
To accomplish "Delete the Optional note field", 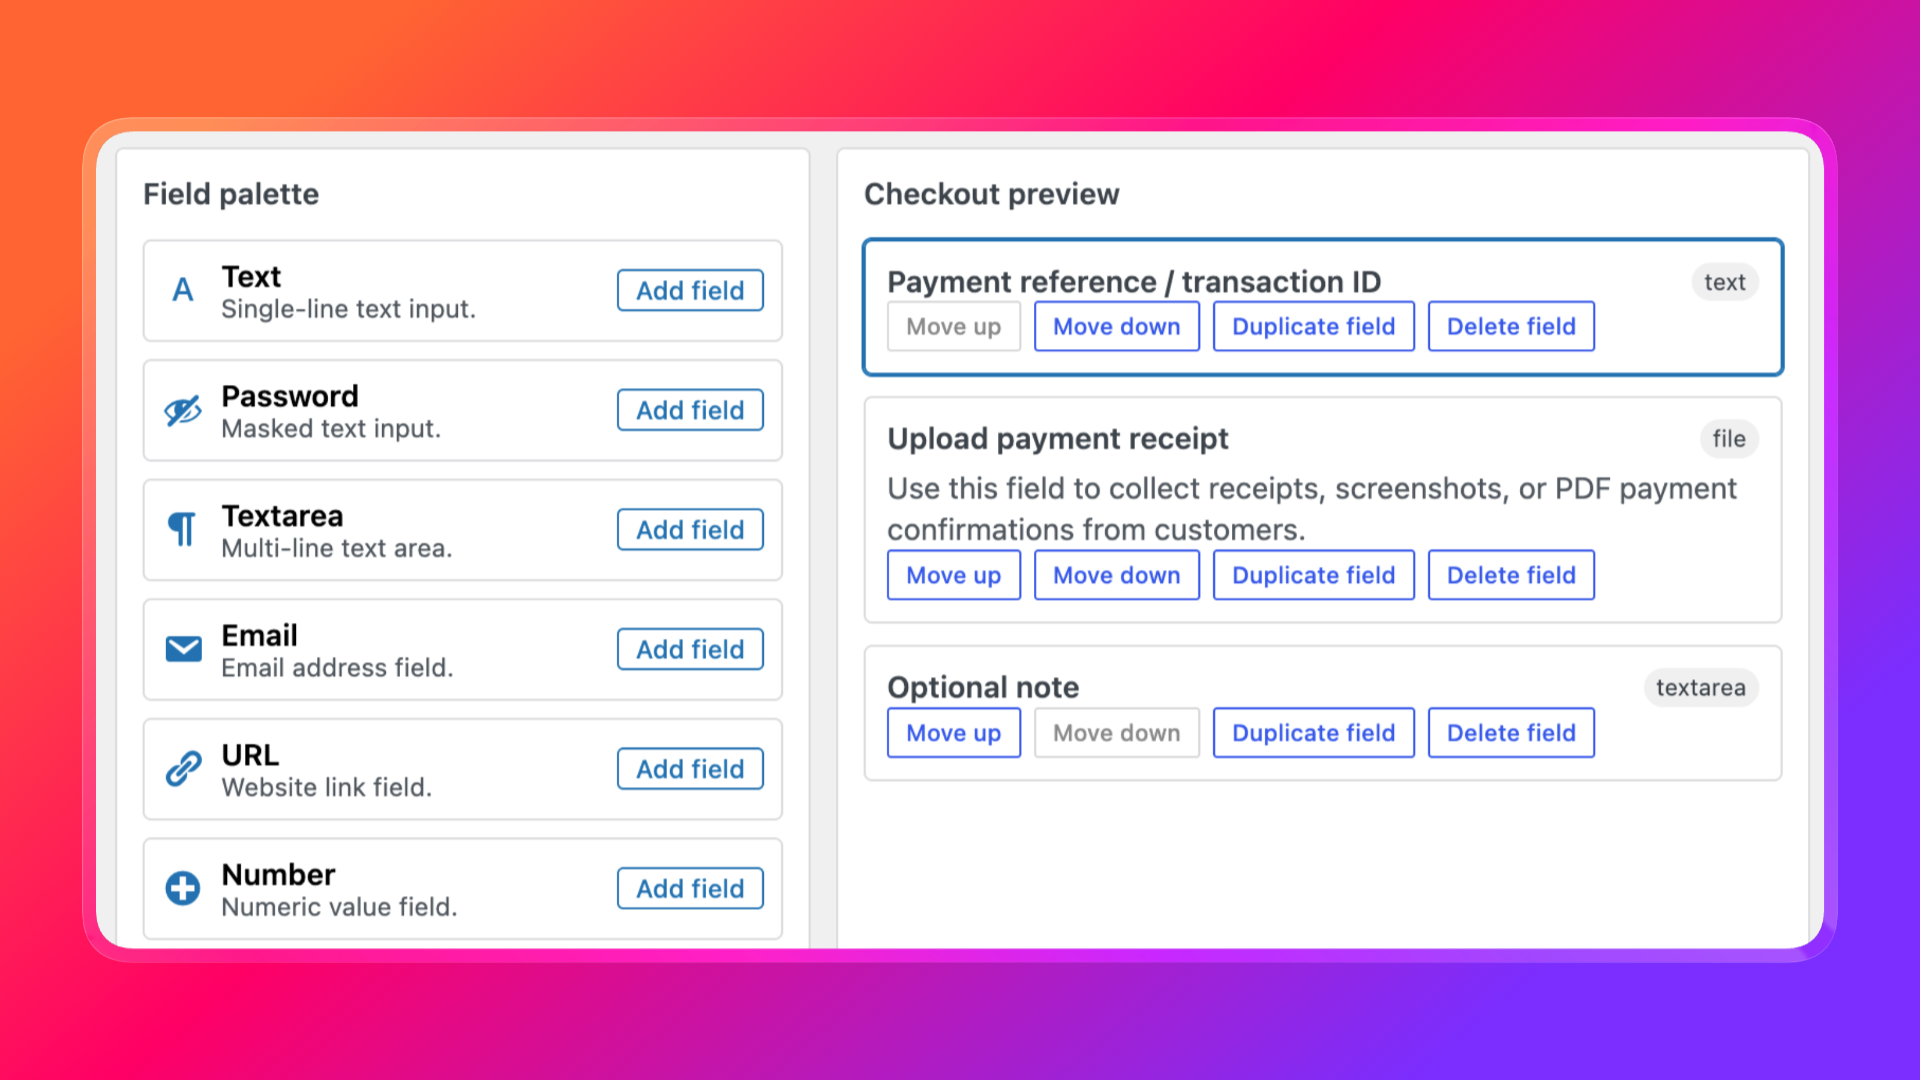I will point(1511,733).
